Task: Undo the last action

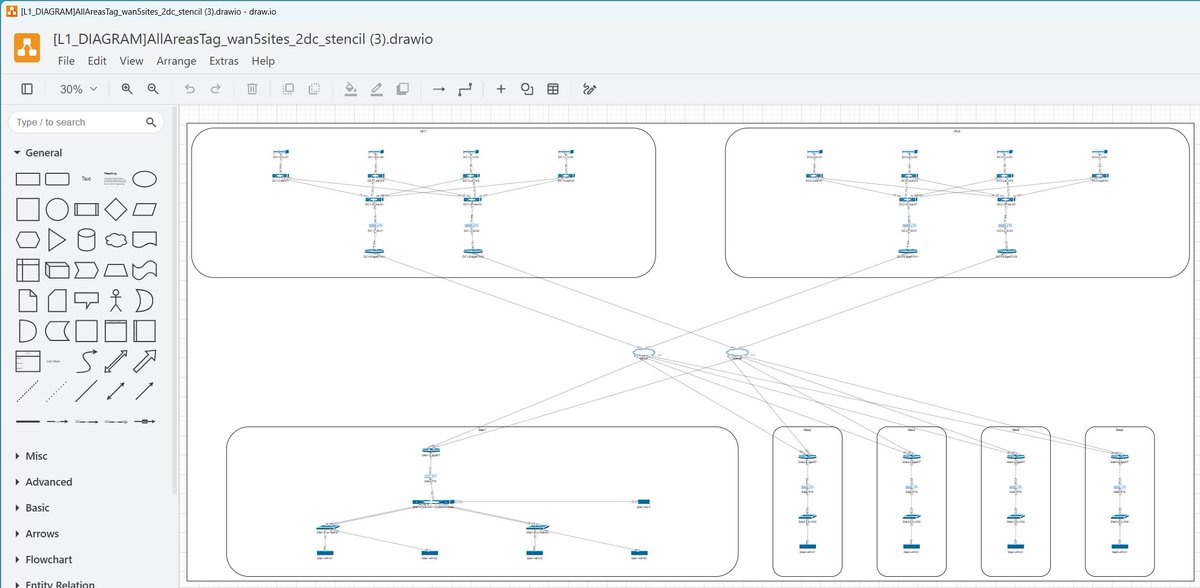Action: tap(190, 89)
